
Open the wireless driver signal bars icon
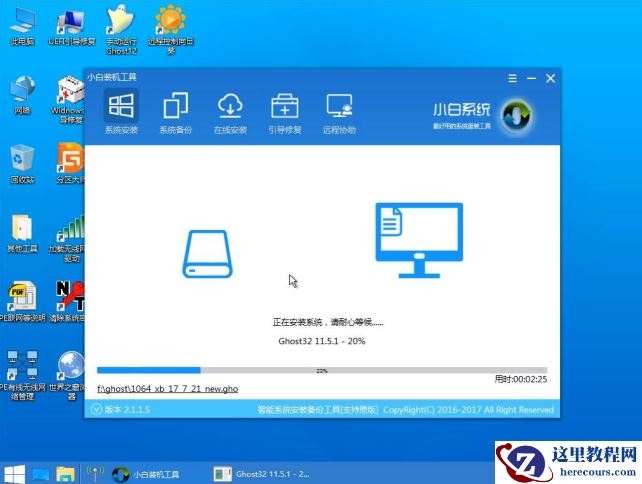(x=68, y=238)
